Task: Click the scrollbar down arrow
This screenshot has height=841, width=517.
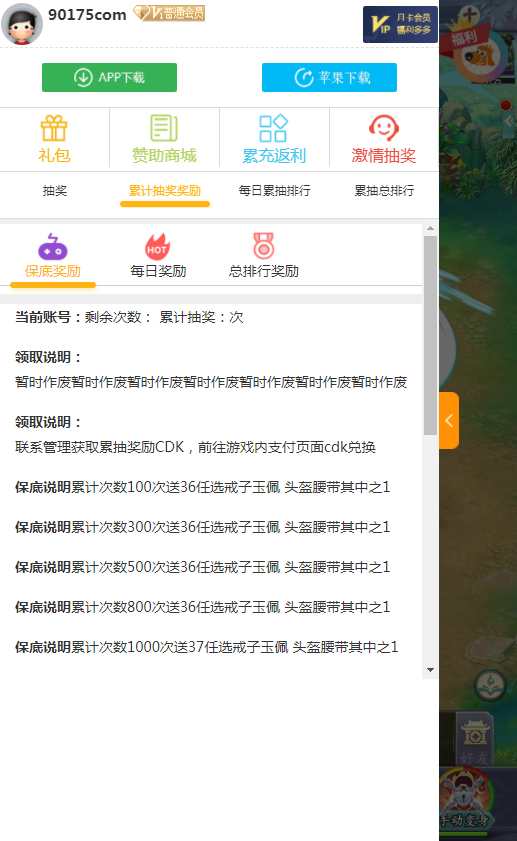Action: tap(430, 669)
